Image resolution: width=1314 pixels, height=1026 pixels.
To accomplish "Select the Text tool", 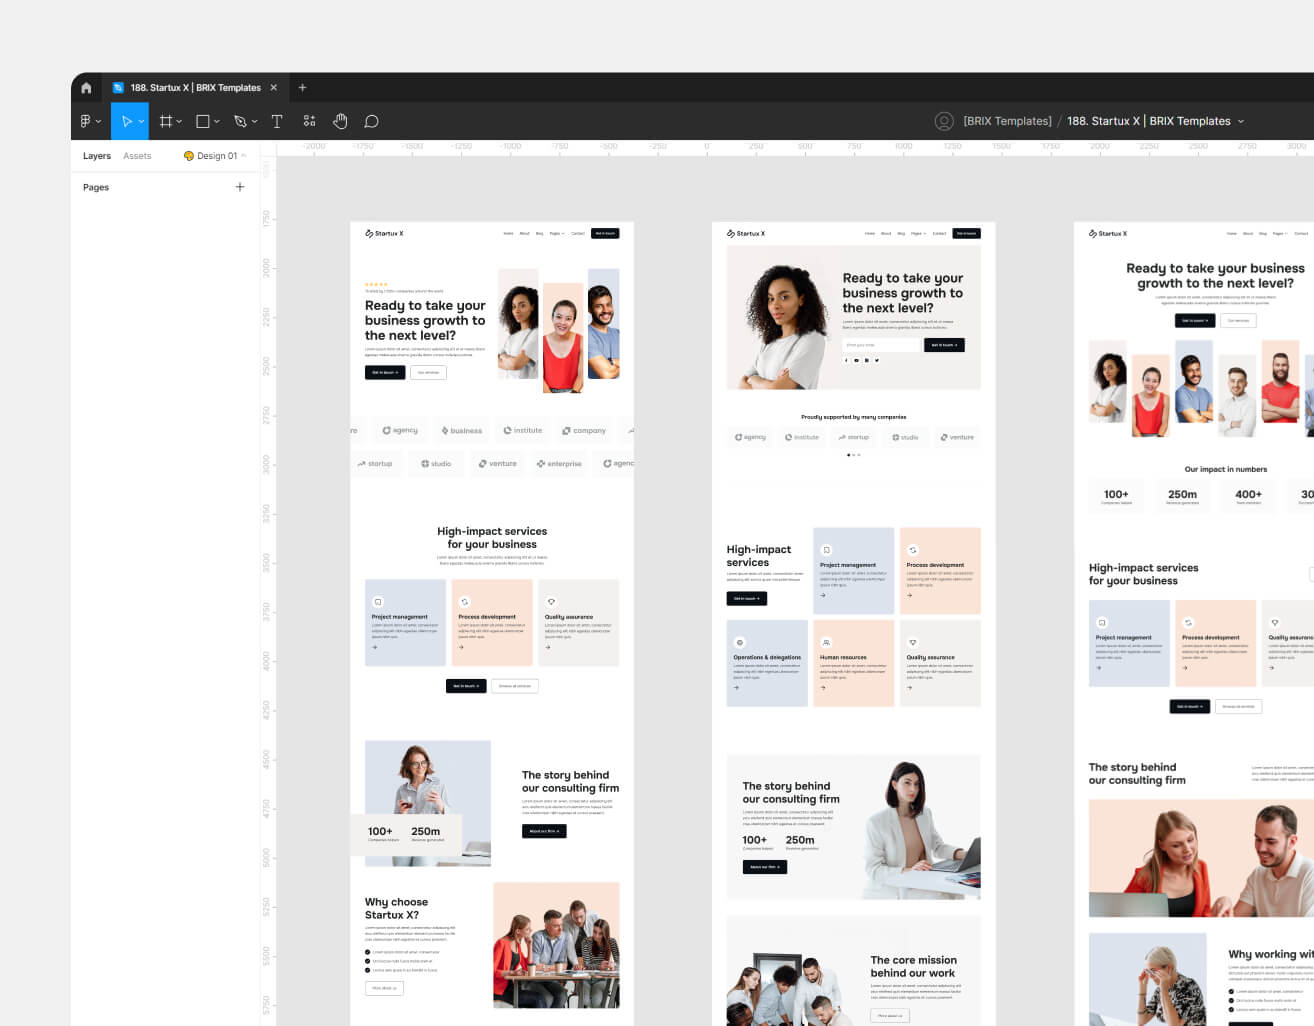I will (x=277, y=121).
